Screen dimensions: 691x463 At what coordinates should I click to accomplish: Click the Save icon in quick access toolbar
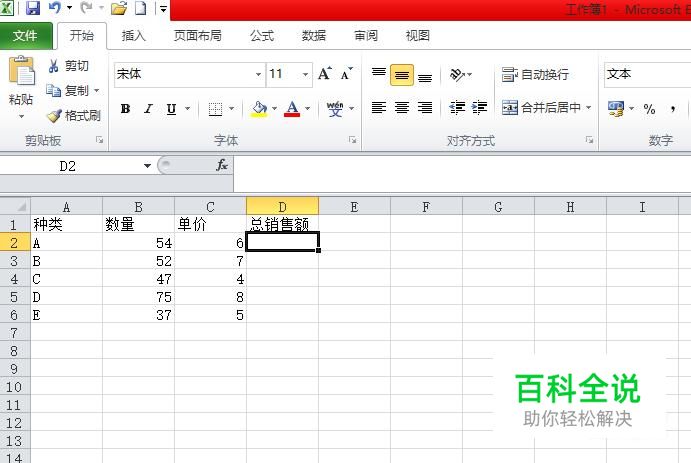tap(33, 8)
